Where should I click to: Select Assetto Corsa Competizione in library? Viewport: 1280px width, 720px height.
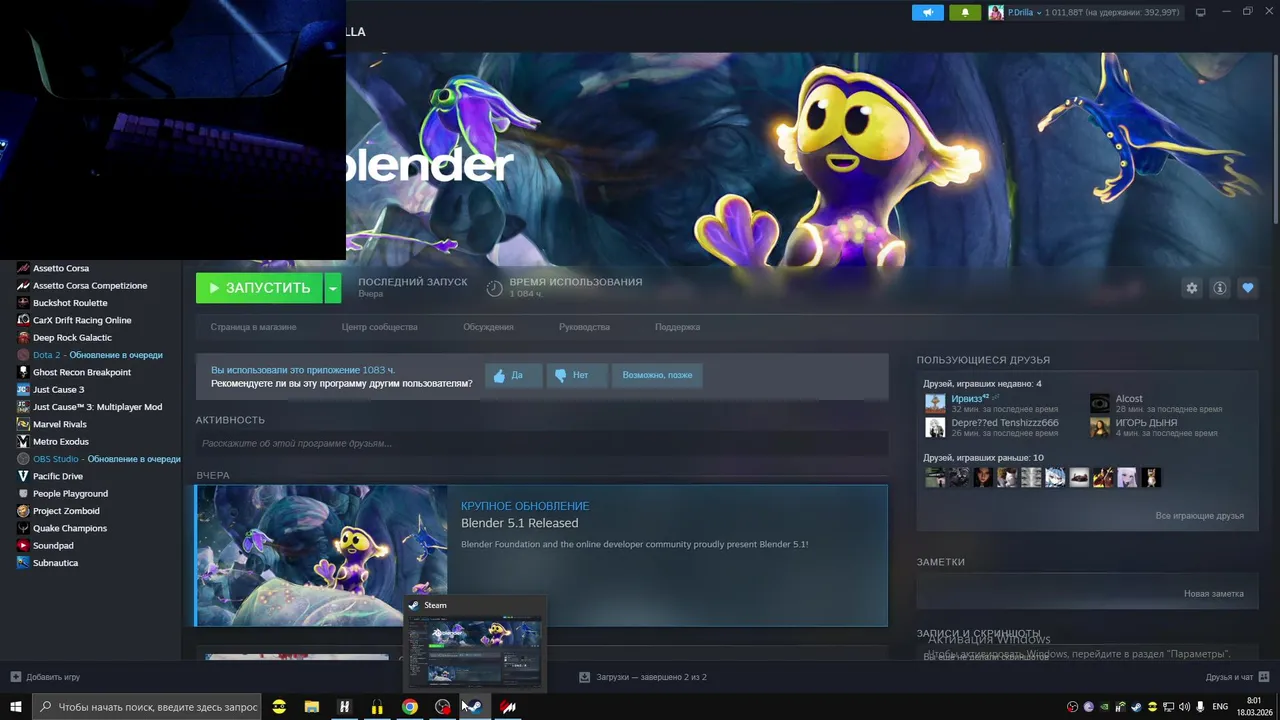pos(90,285)
